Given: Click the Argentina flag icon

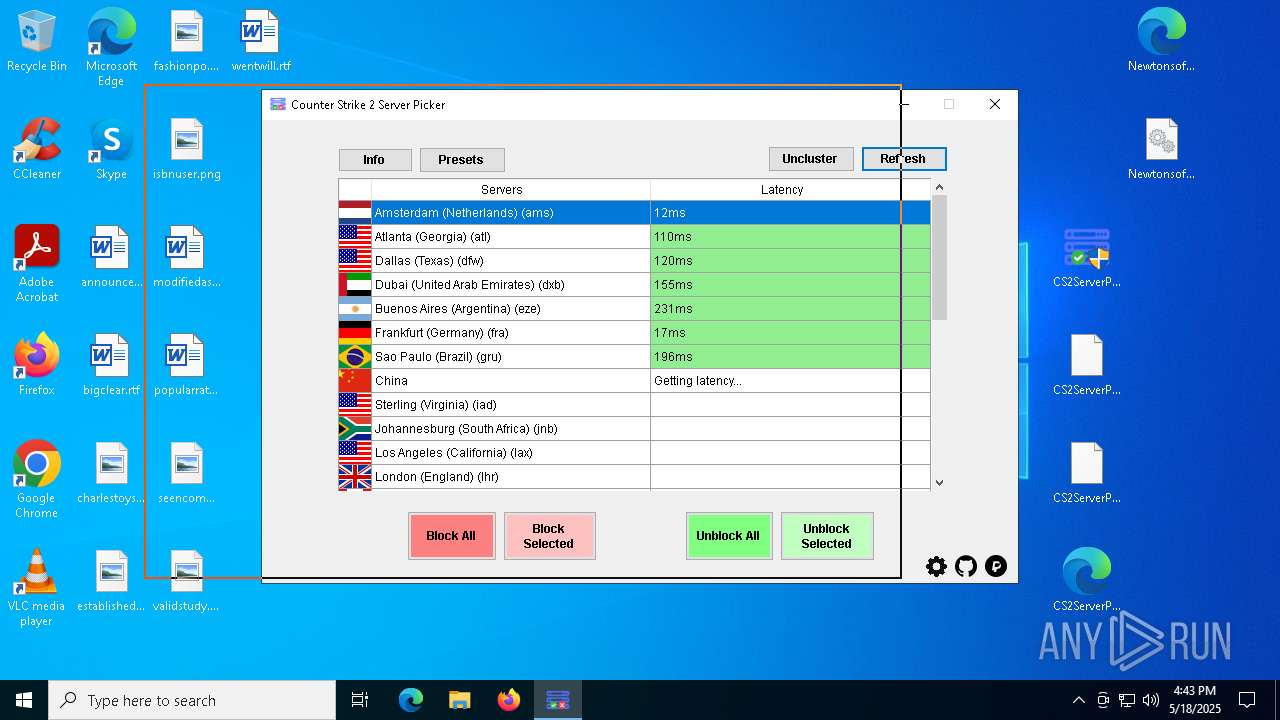Looking at the screenshot, I should pos(355,309).
